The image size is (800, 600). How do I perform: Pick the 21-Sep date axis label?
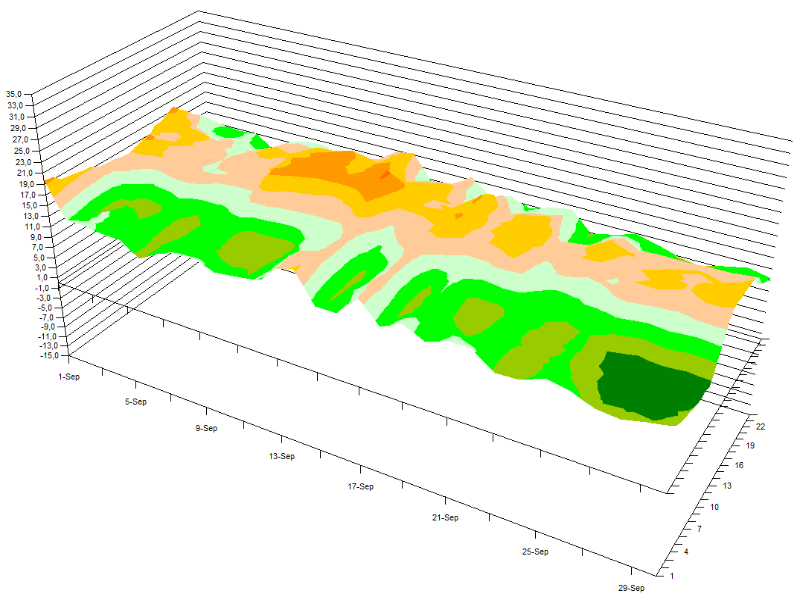point(445,517)
